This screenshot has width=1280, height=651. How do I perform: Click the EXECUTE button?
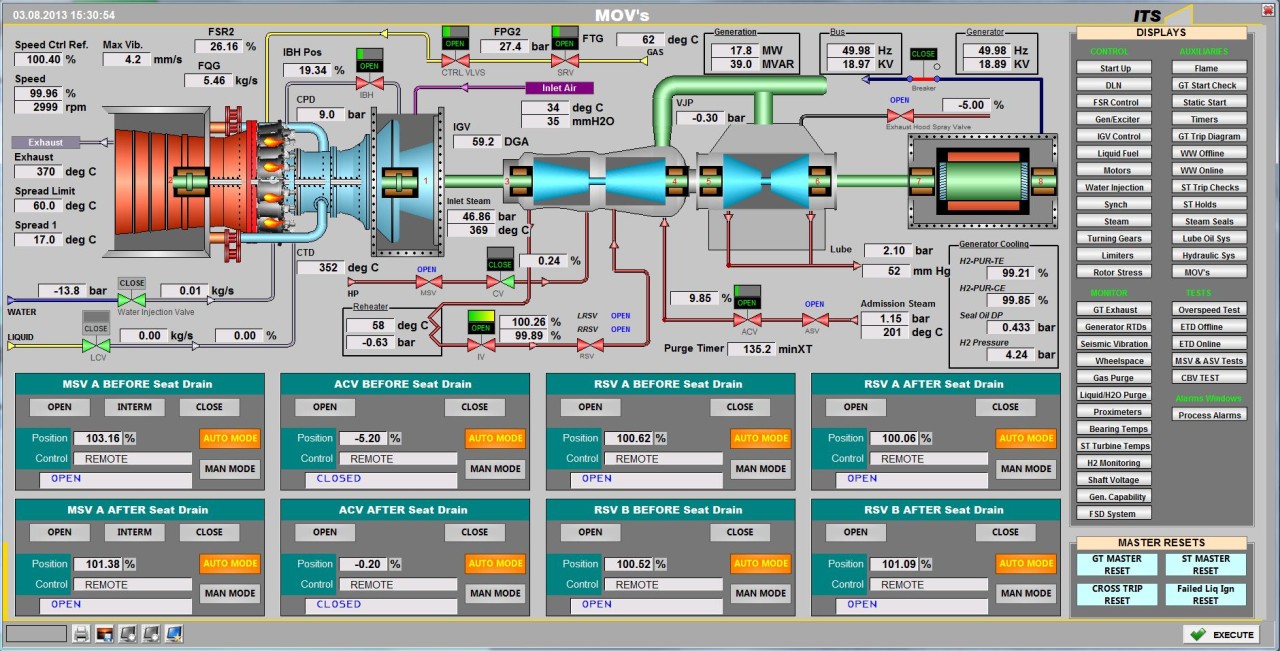click(x=1221, y=634)
